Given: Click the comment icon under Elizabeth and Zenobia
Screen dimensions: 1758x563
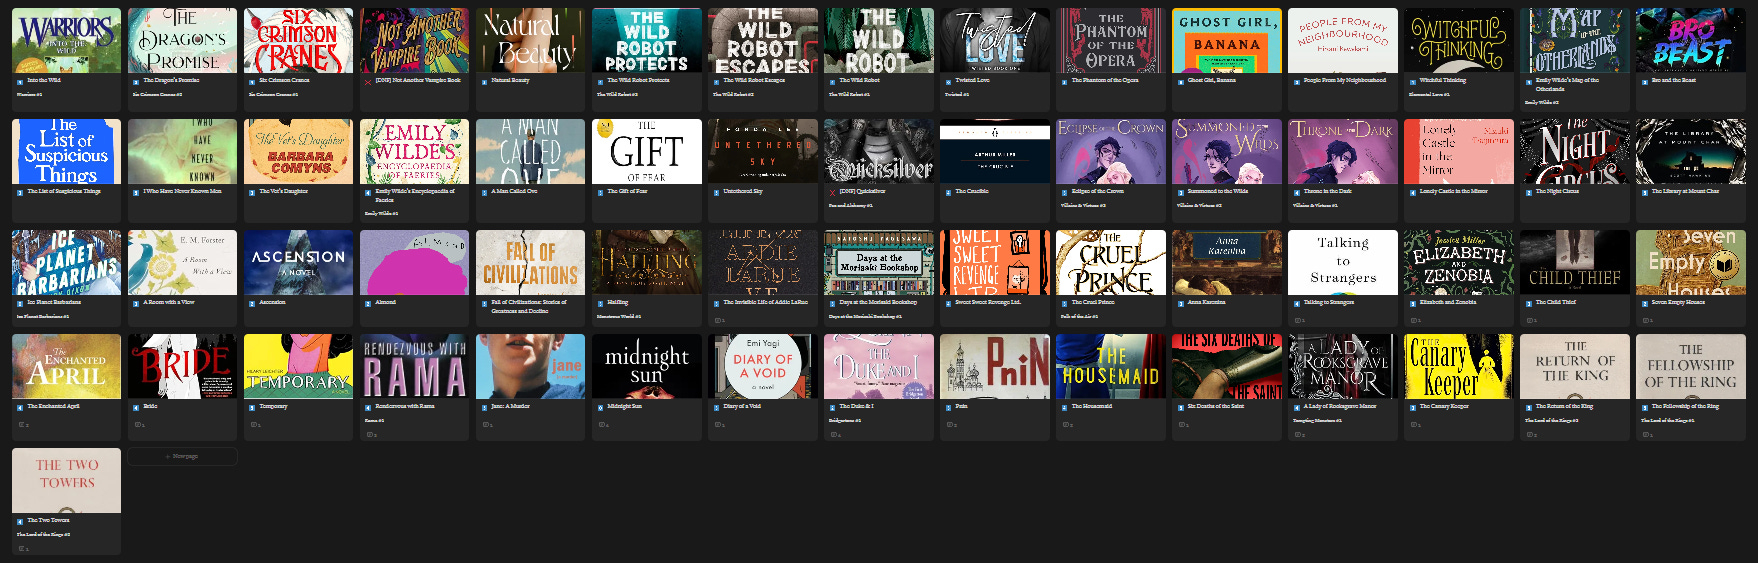Looking at the screenshot, I should click(x=1415, y=320).
